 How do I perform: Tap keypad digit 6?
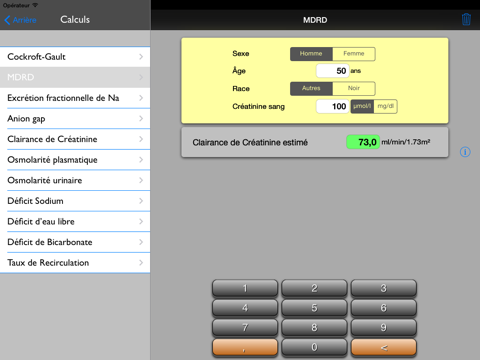[384, 308]
